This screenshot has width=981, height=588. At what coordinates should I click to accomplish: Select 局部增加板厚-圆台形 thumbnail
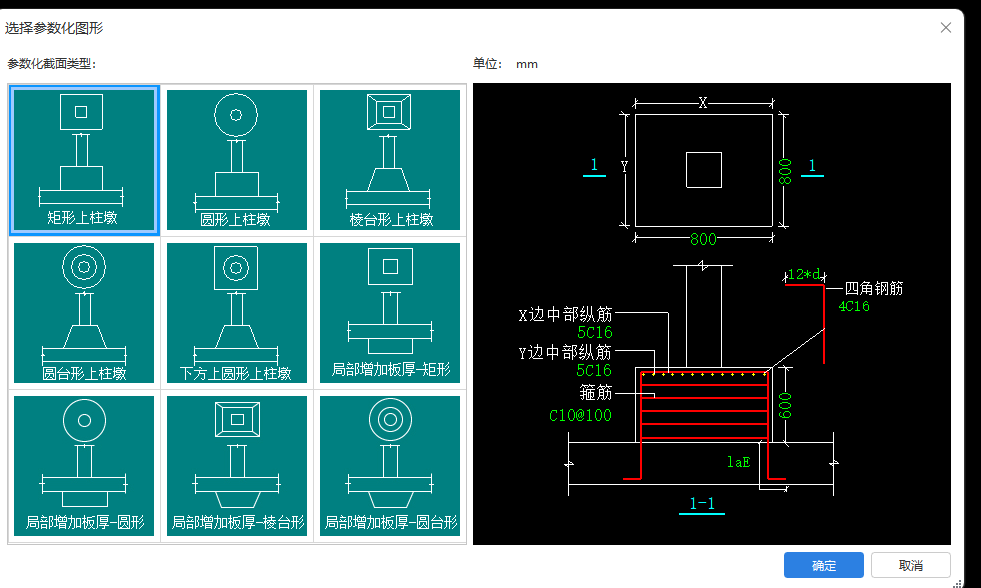pos(390,466)
